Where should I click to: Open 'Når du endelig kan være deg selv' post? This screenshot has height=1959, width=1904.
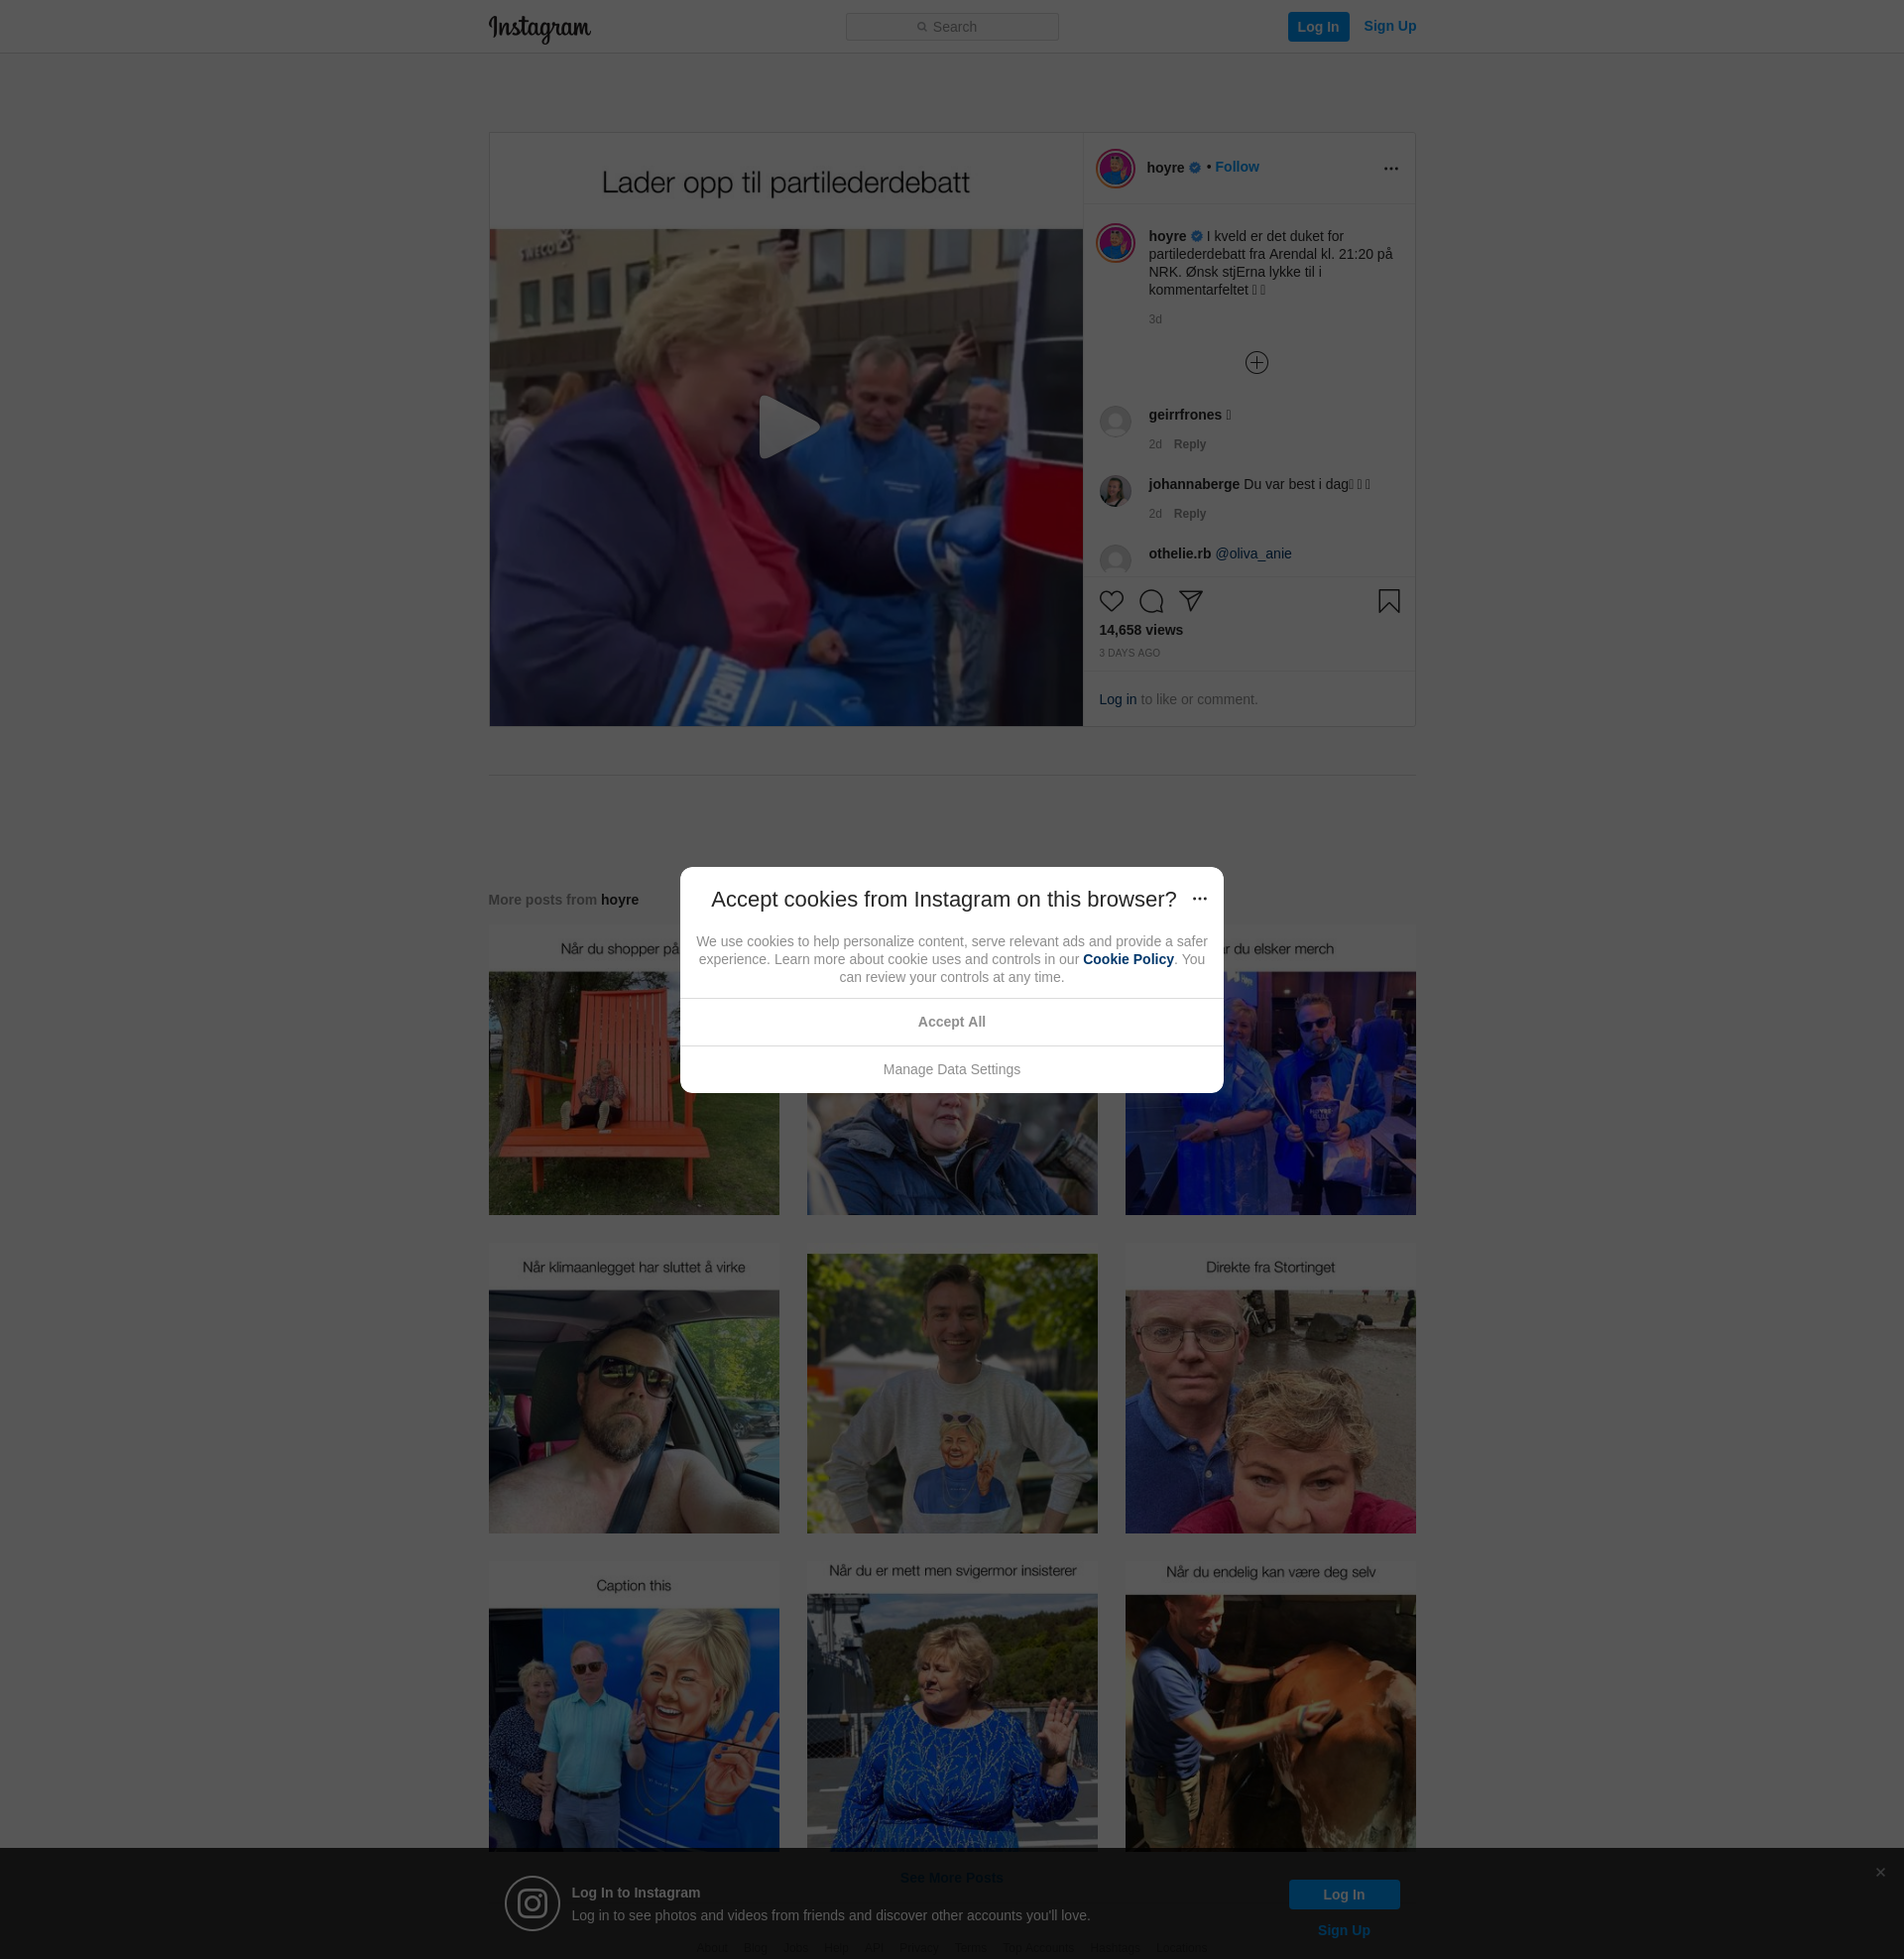(x=1270, y=1707)
